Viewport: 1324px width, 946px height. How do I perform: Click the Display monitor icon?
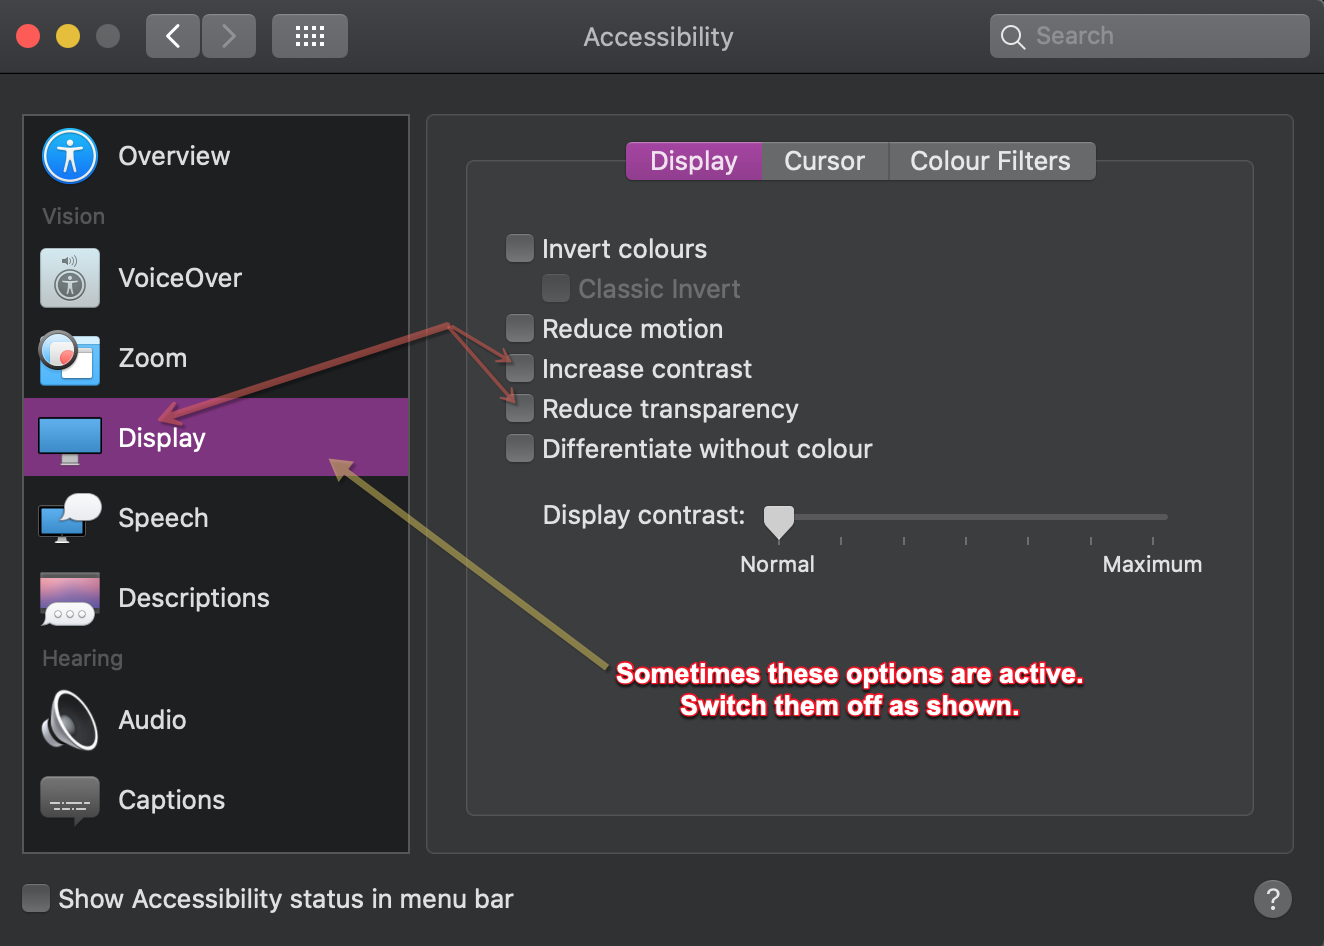[70, 440]
